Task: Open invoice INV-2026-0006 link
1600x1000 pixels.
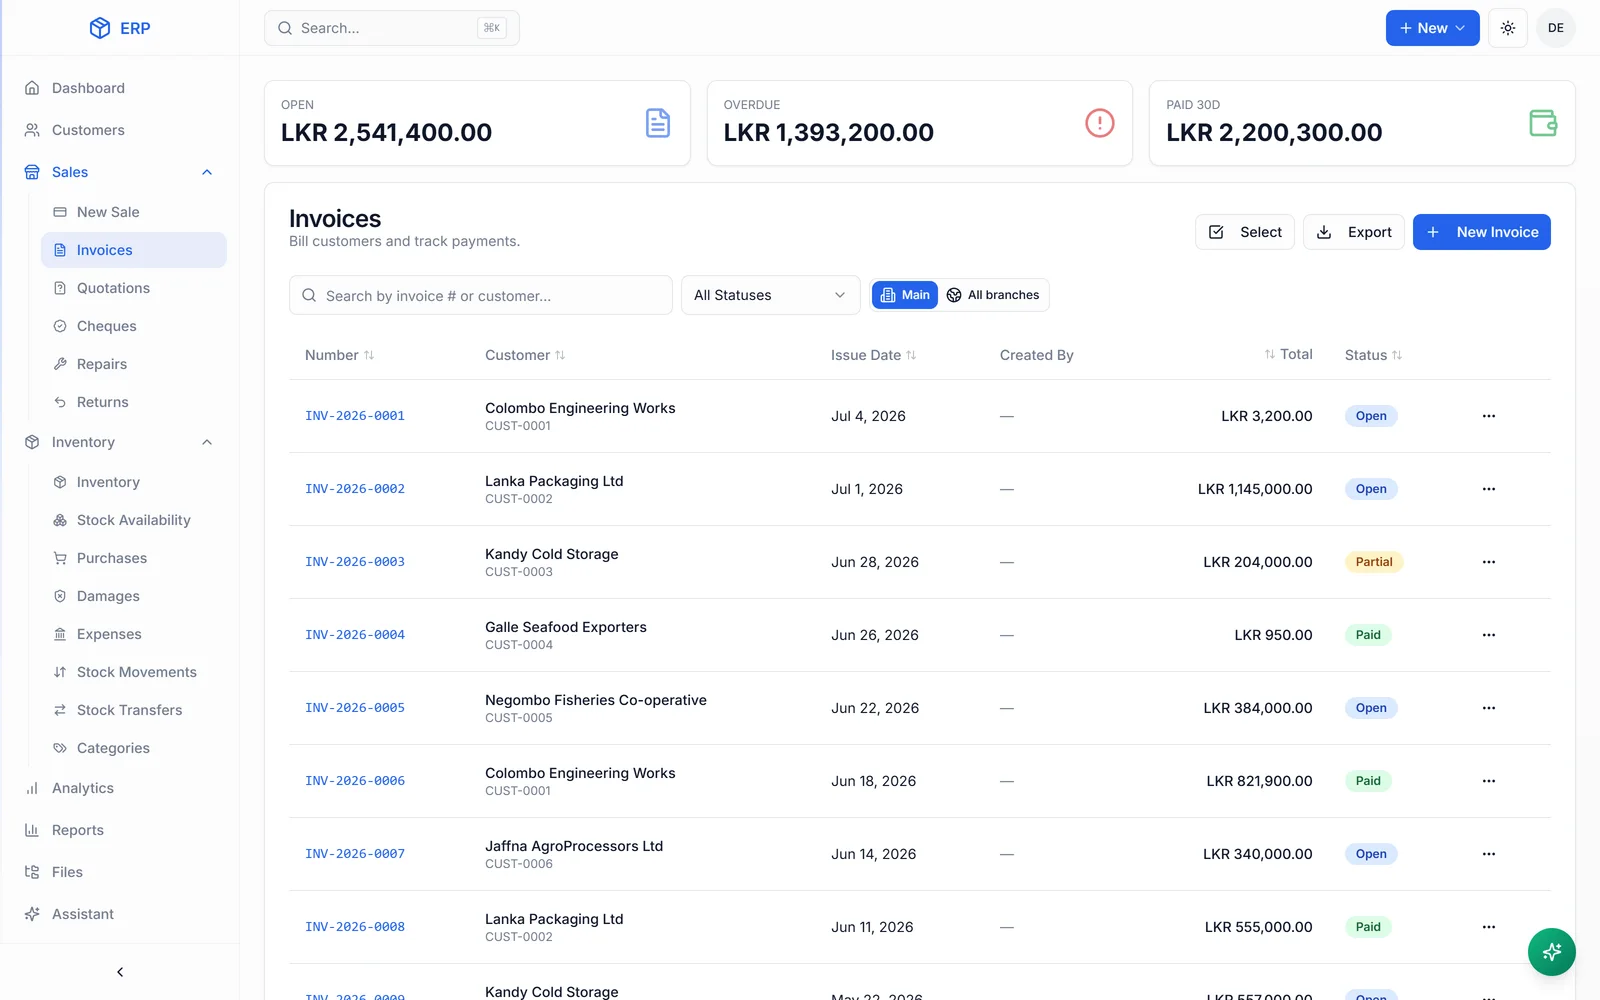Action: tap(355, 781)
